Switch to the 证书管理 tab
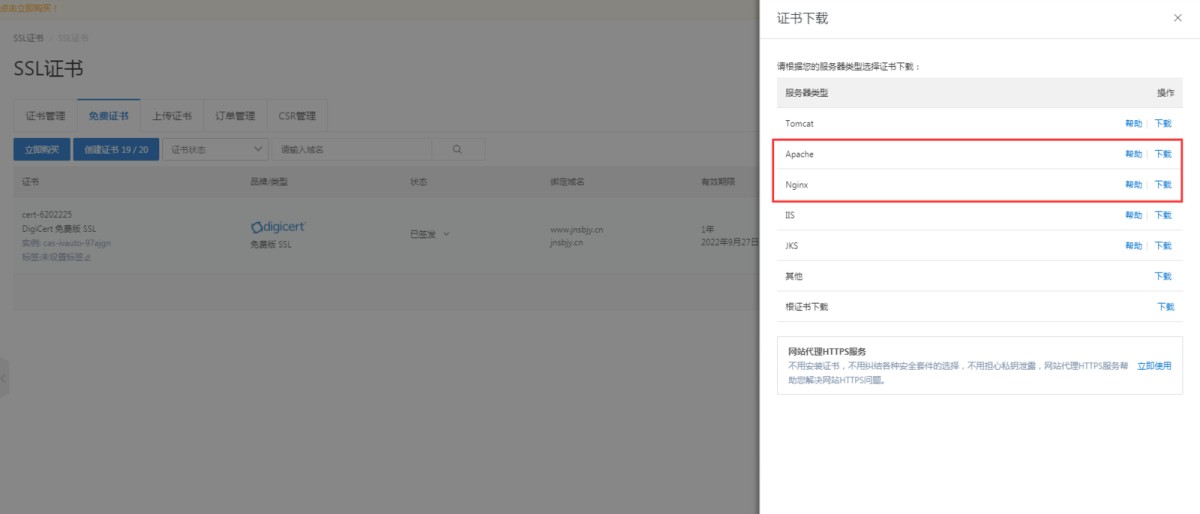 click(x=45, y=115)
